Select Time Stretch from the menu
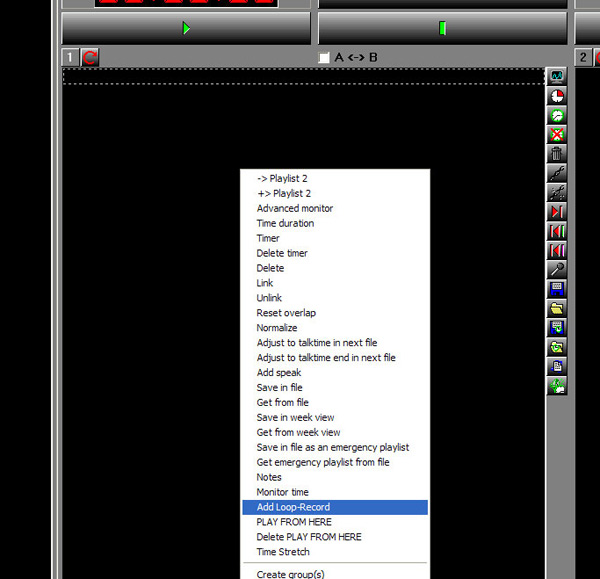 pyautogui.click(x=335, y=552)
